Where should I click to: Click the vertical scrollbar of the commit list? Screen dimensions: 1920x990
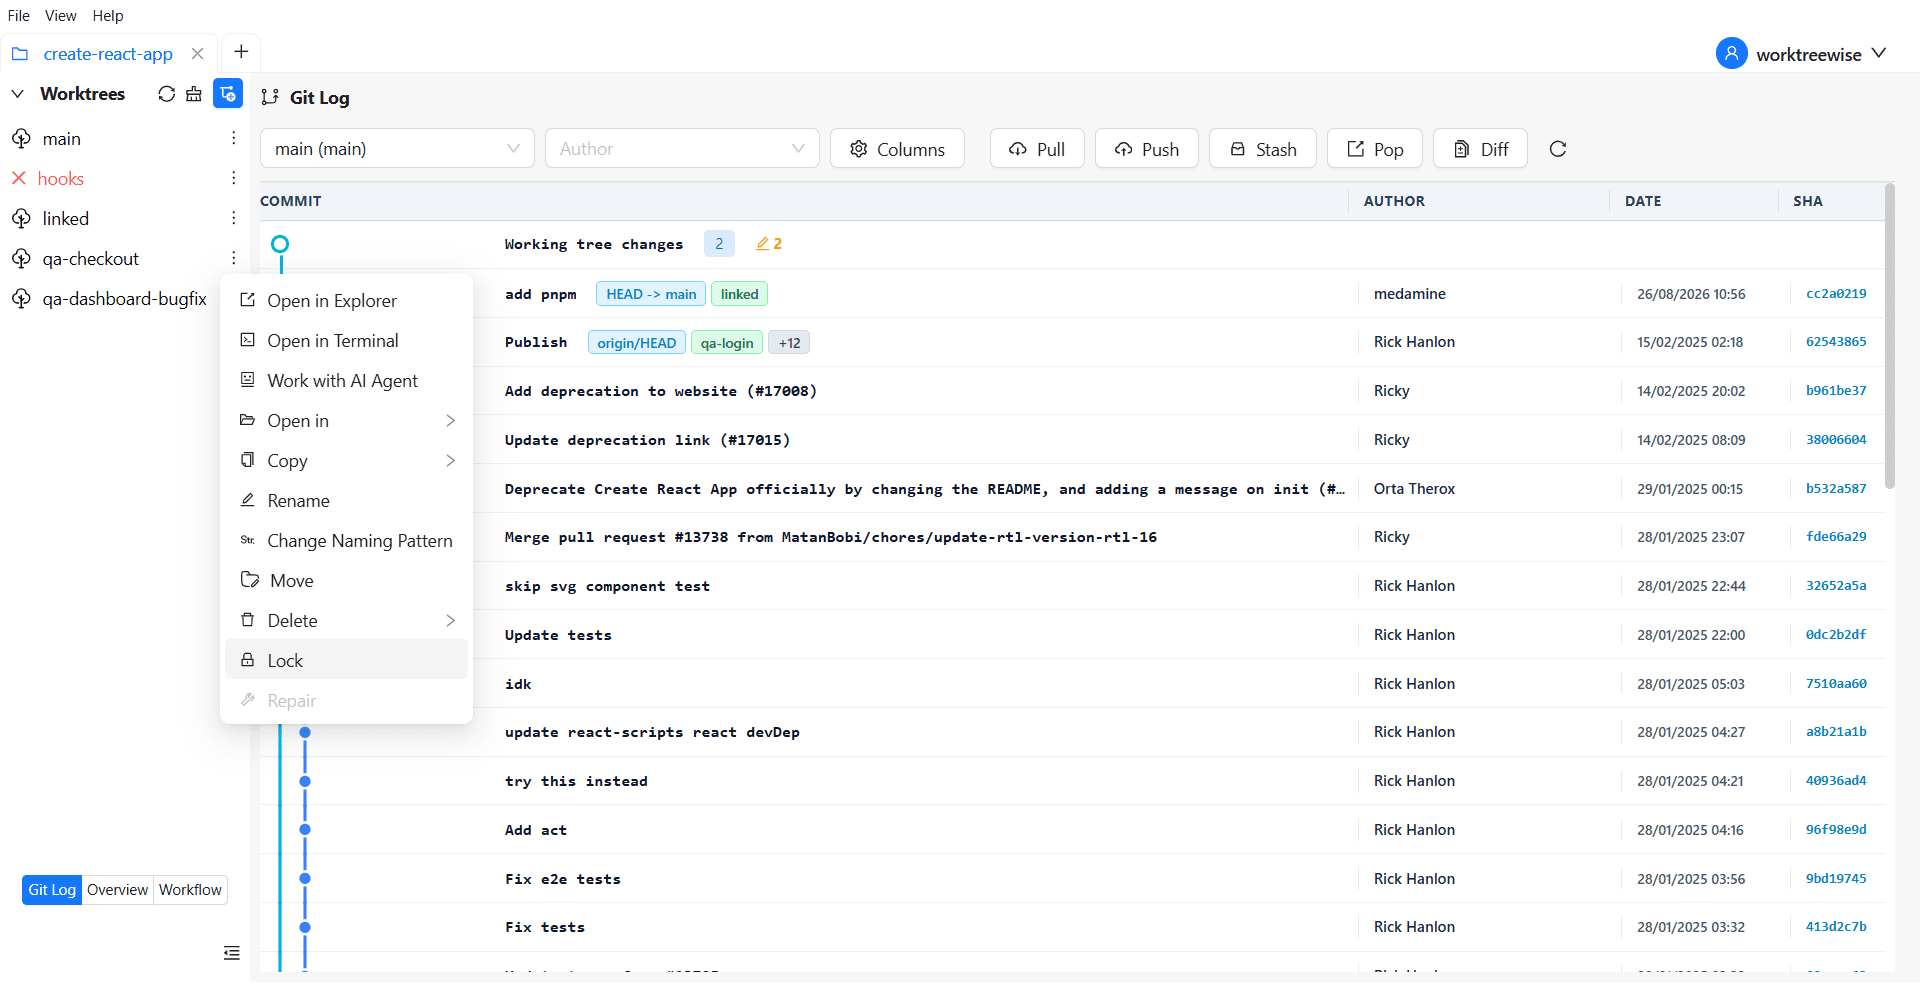(1889, 336)
